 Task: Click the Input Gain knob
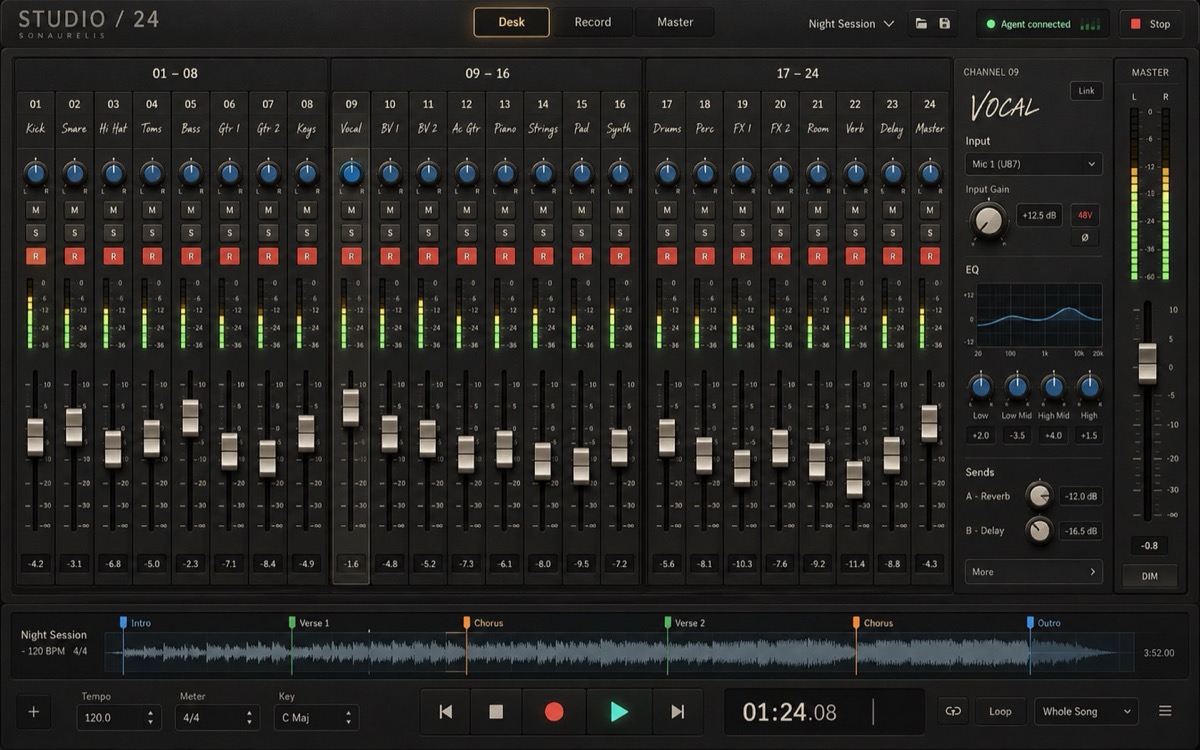click(x=989, y=220)
